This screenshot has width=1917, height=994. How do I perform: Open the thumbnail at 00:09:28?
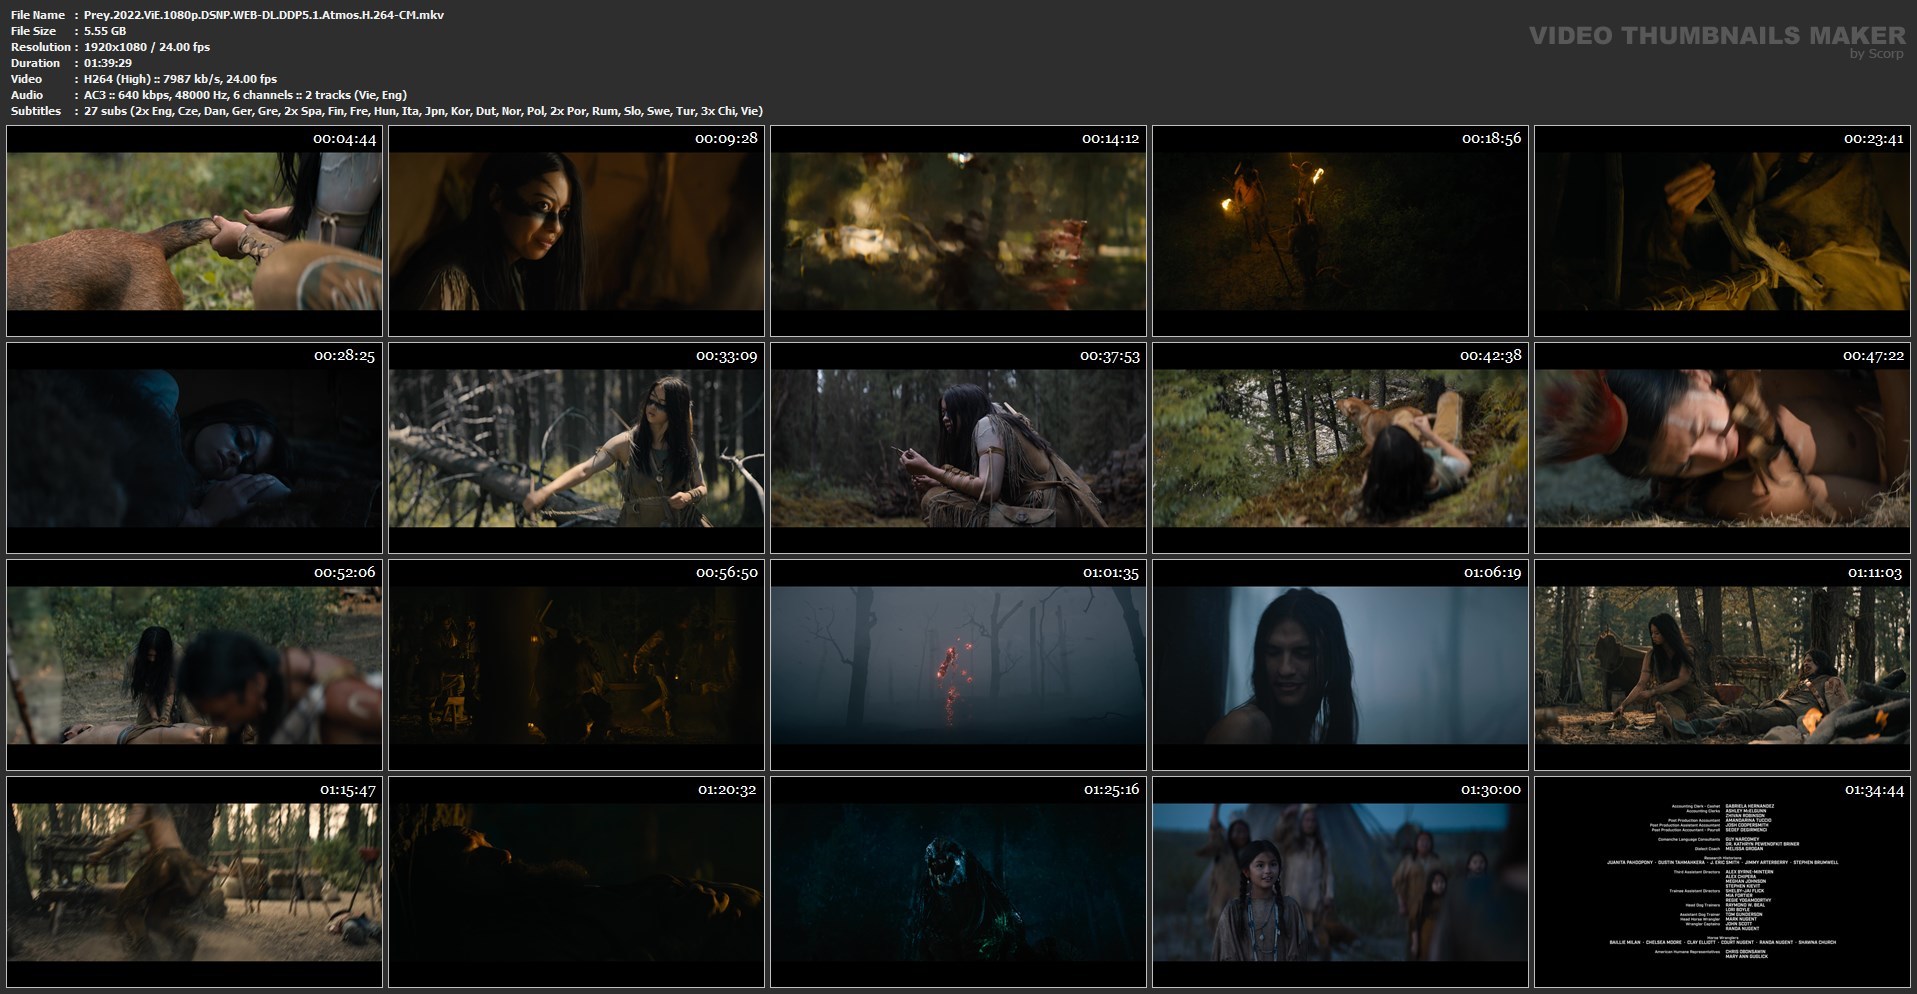pyautogui.click(x=576, y=231)
